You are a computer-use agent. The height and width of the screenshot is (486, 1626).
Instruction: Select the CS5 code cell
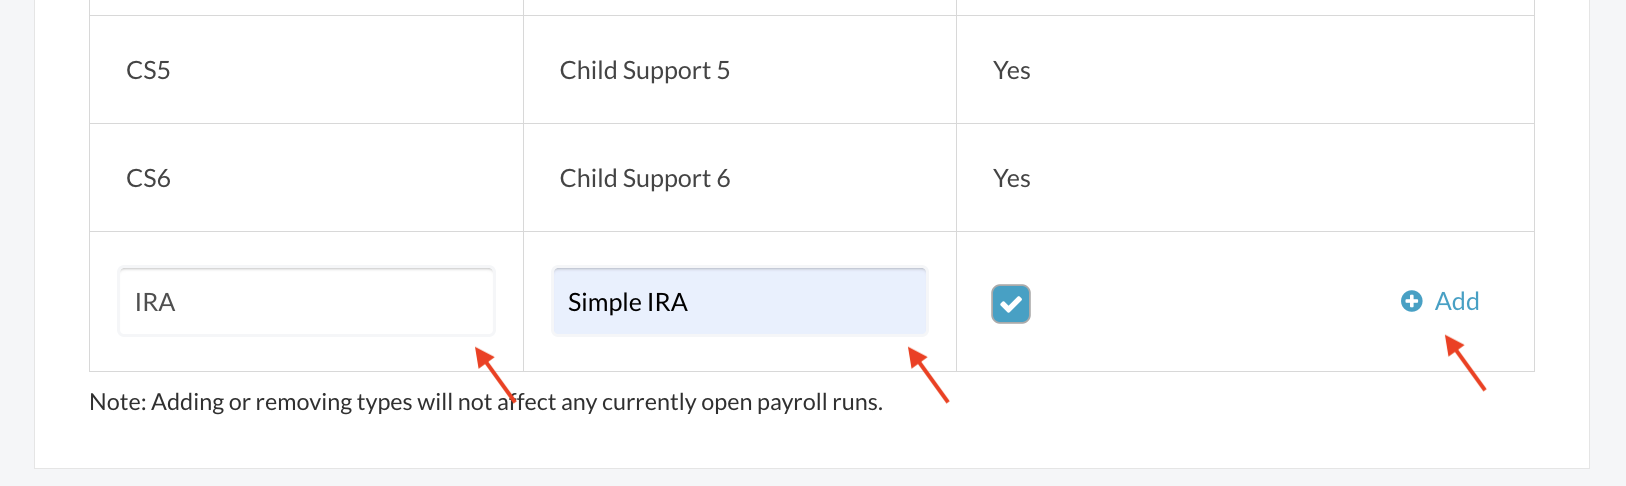click(148, 70)
